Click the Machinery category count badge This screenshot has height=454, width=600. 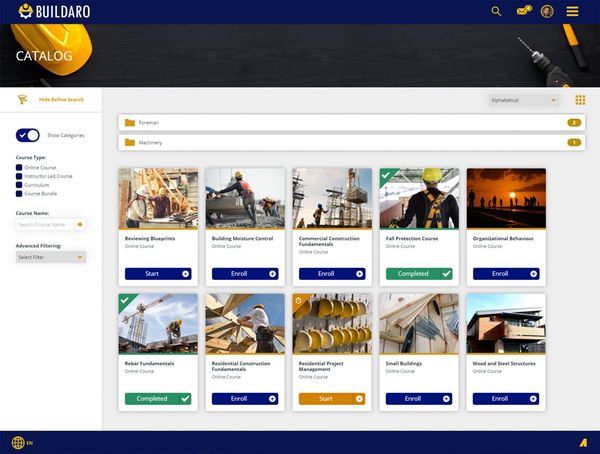574,142
